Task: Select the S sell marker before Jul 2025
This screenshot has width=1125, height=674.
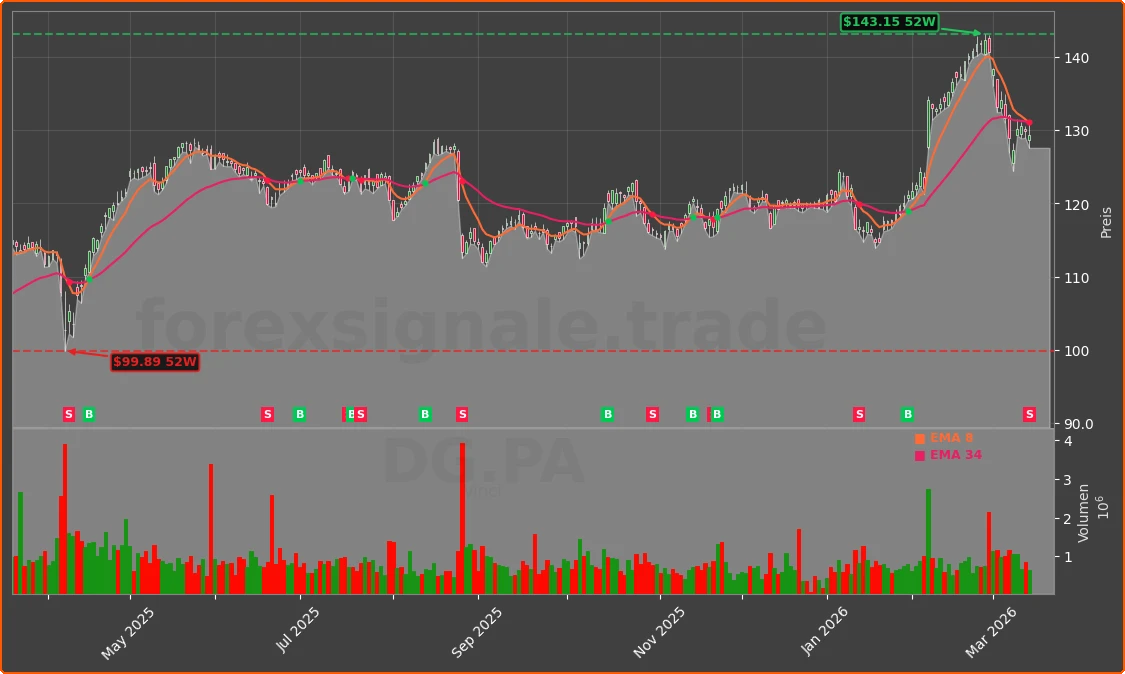Action: 268,413
